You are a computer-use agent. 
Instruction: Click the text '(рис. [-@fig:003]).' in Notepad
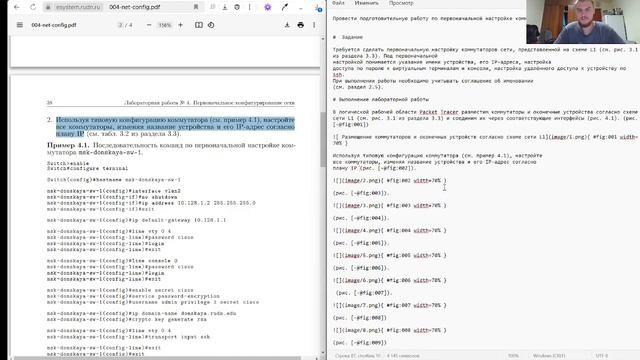[x=361, y=193]
